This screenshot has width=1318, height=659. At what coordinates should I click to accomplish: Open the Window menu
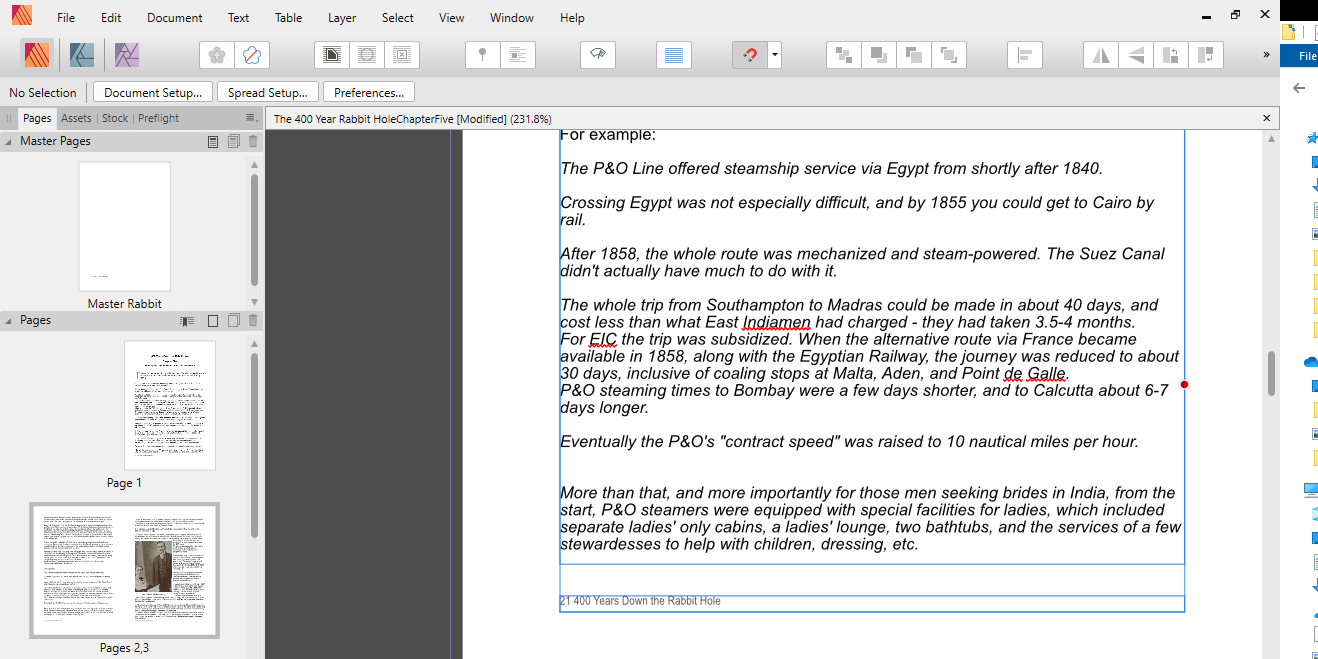(x=512, y=18)
